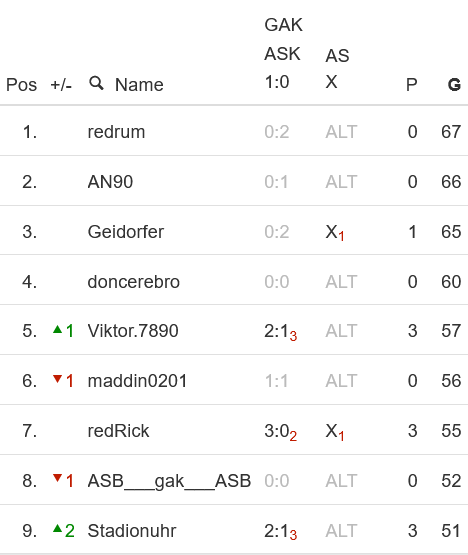The width and height of the screenshot is (468, 555).
Task: Select doncerebro in the ranking
Action: click(133, 282)
